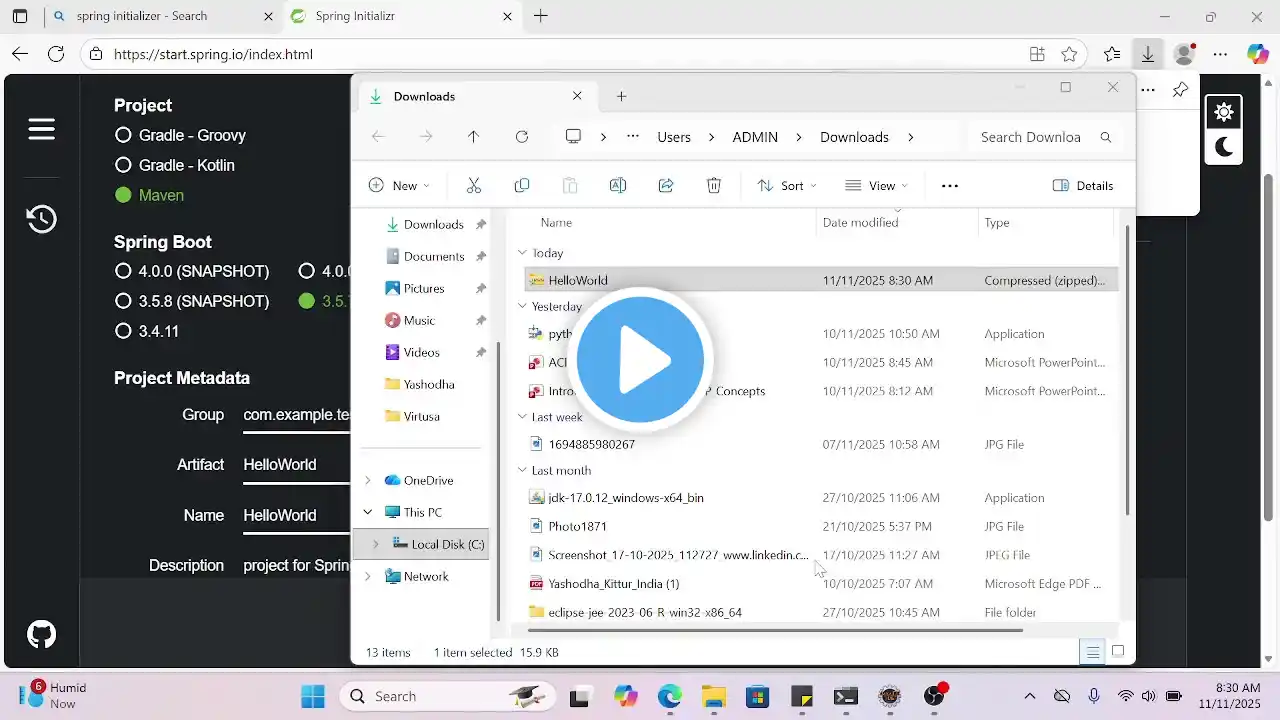Open Microsoft Store from the taskbar
This screenshot has height=720, width=1280.
[x=757, y=696]
